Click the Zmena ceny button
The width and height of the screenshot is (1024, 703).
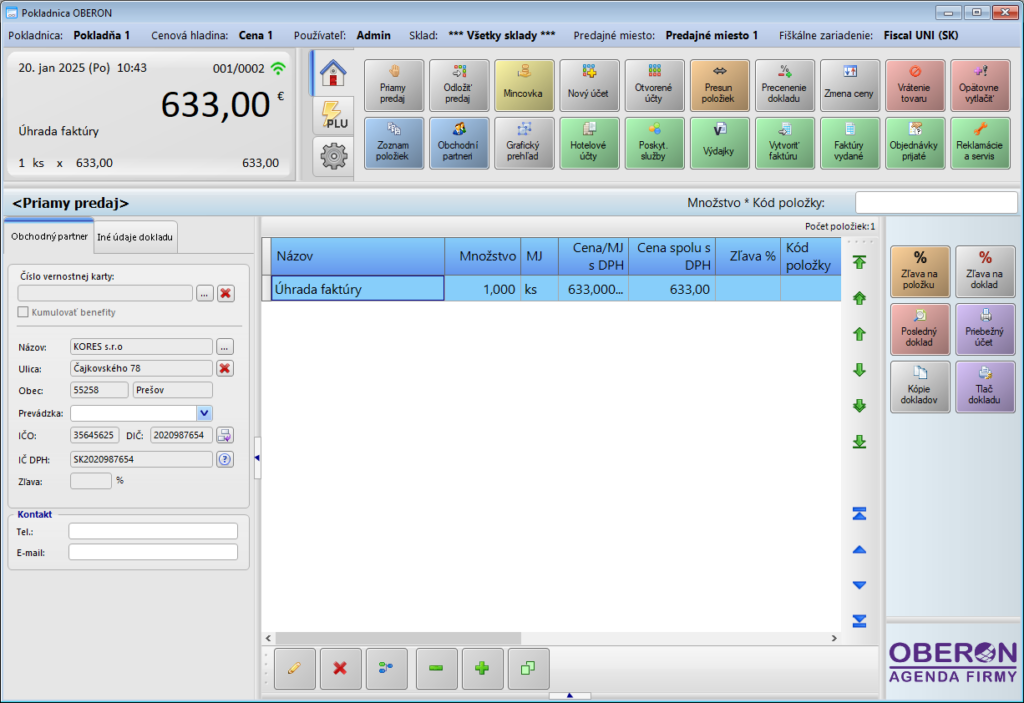point(850,86)
